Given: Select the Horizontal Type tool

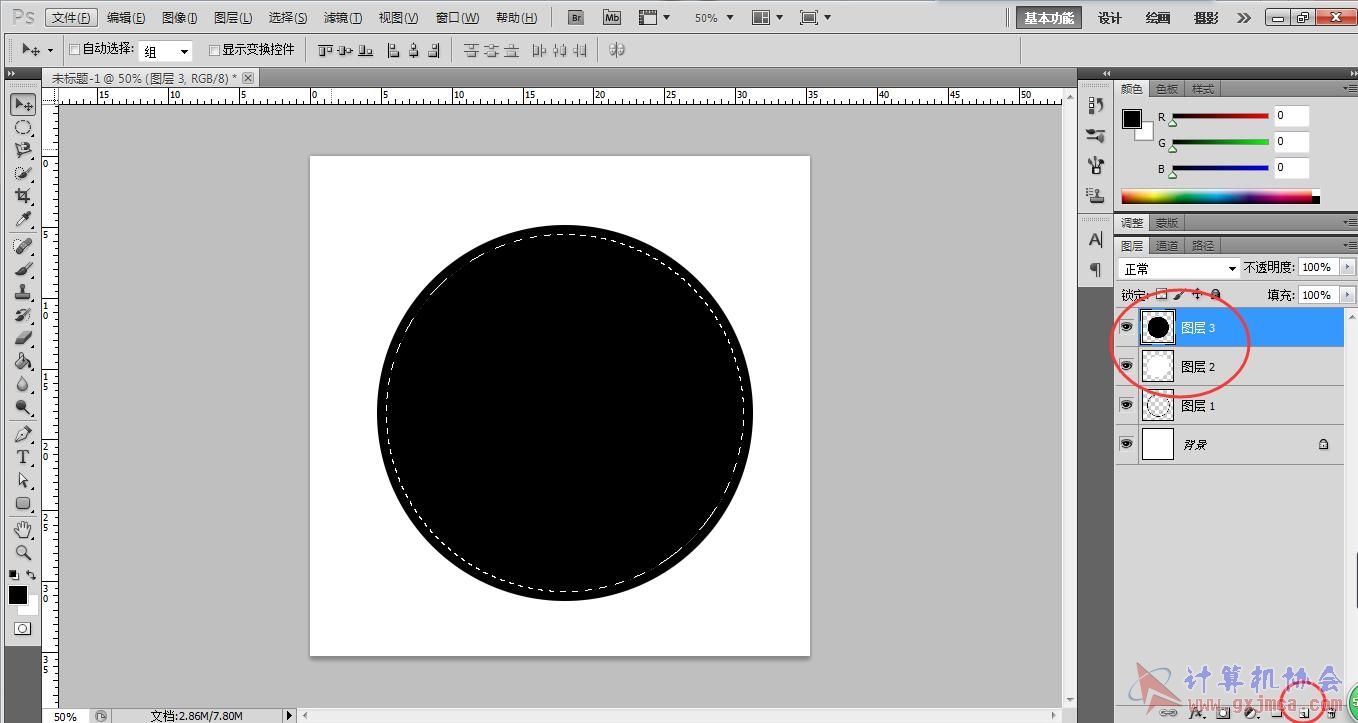Looking at the screenshot, I should [23, 458].
